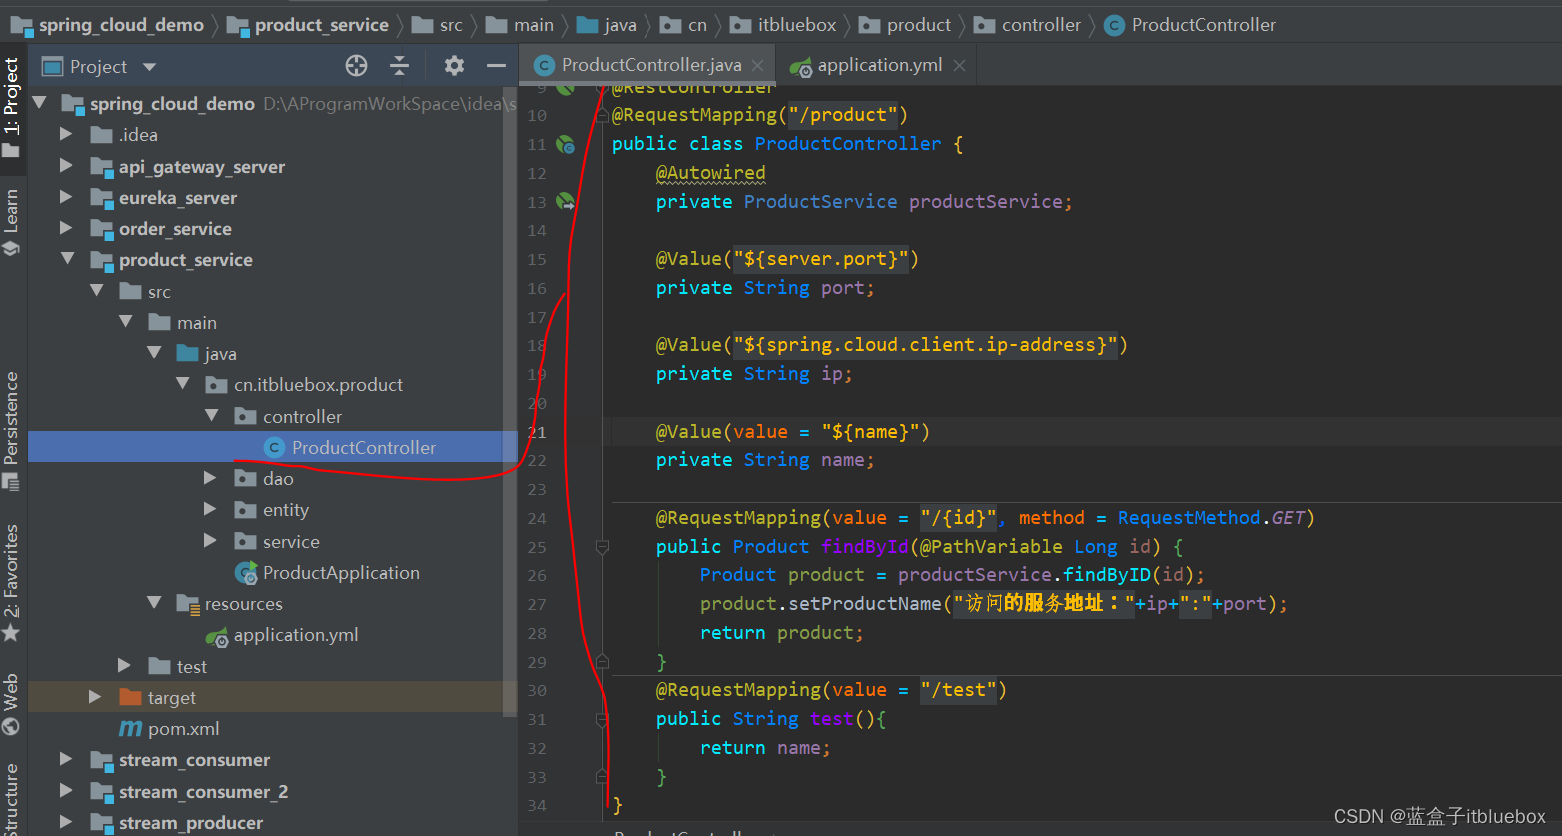Collapse the resources folder arrow
Image resolution: width=1562 pixels, height=836 pixels.
tap(154, 603)
